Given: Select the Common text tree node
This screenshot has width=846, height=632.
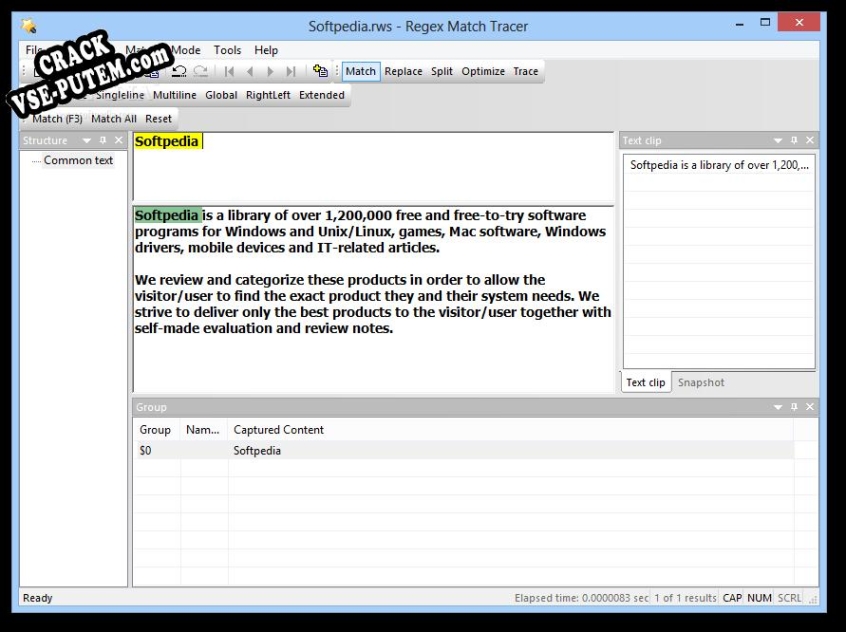Looking at the screenshot, I should (78, 160).
